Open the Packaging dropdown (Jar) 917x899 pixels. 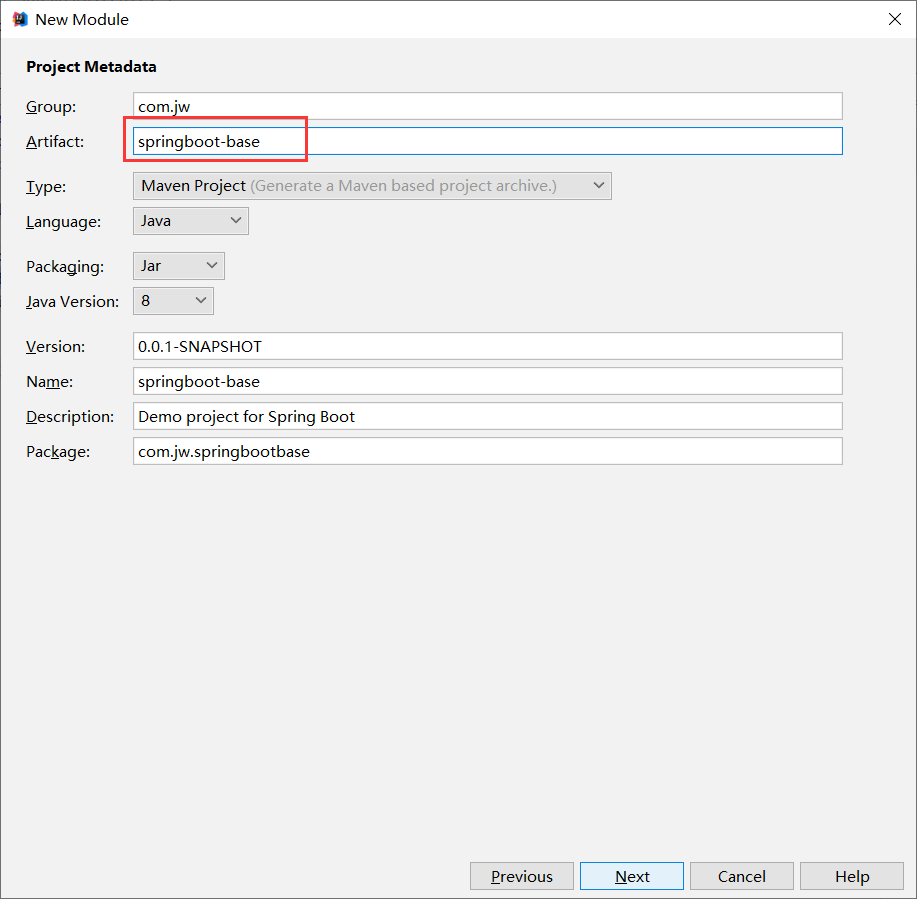tap(178, 266)
